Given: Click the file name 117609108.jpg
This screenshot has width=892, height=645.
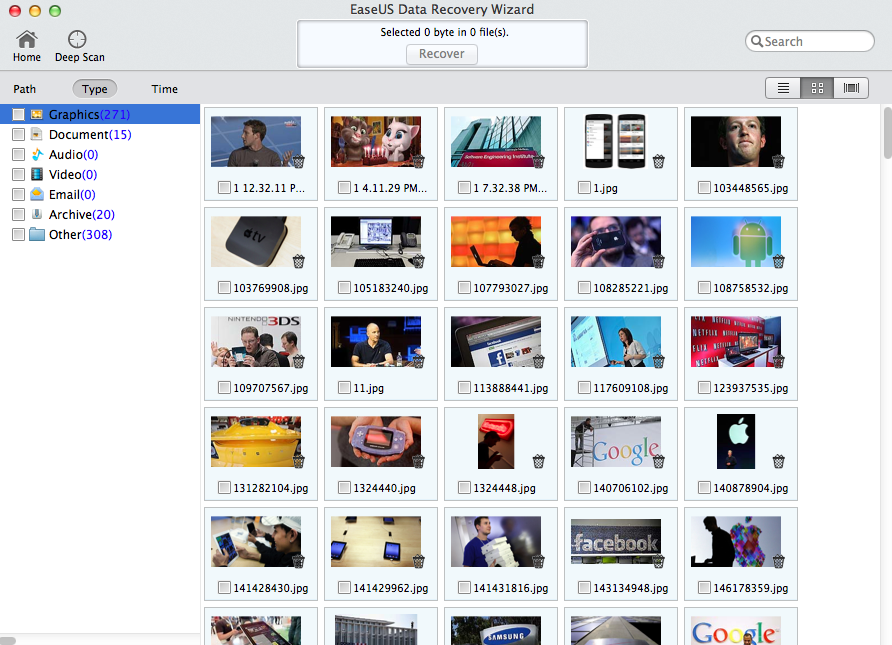Looking at the screenshot, I should [x=631, y=388].
